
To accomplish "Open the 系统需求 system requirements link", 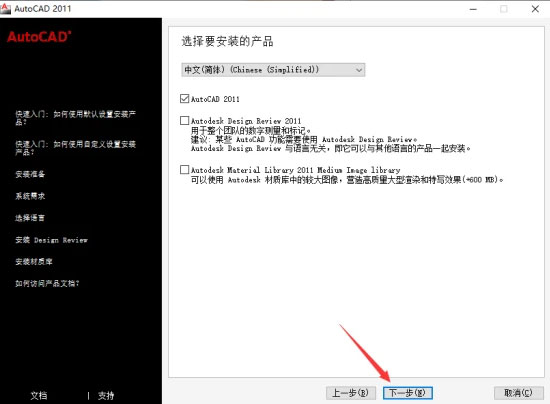I will [x=30, y=196].
